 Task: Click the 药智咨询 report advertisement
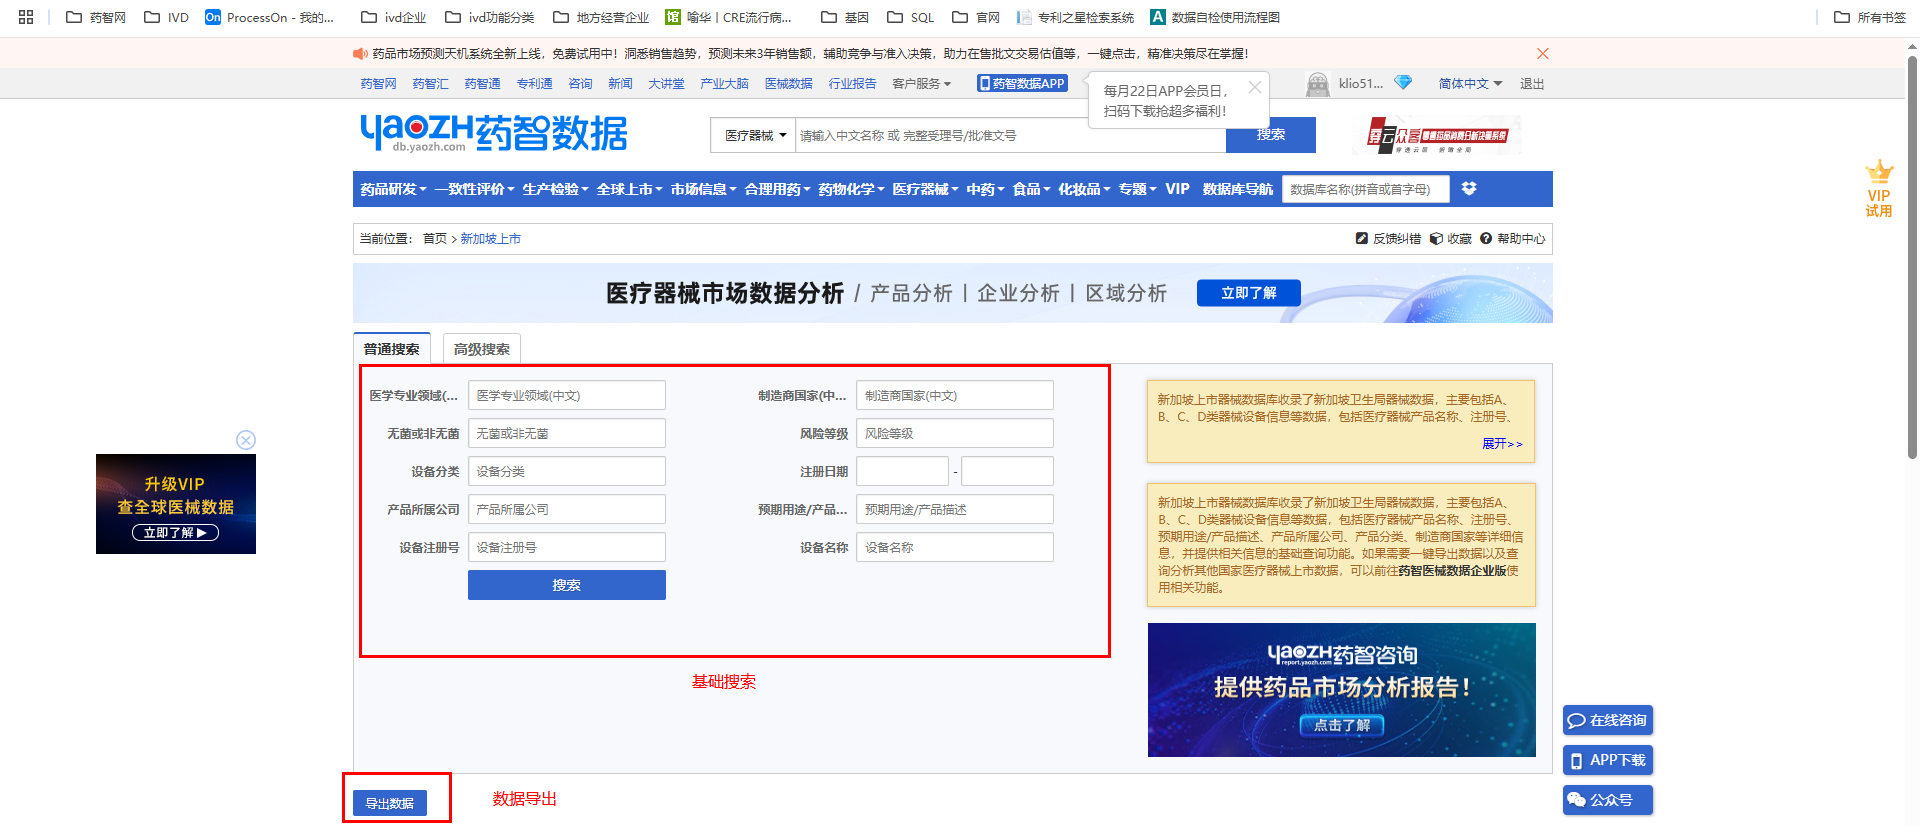click(1342, 690)
